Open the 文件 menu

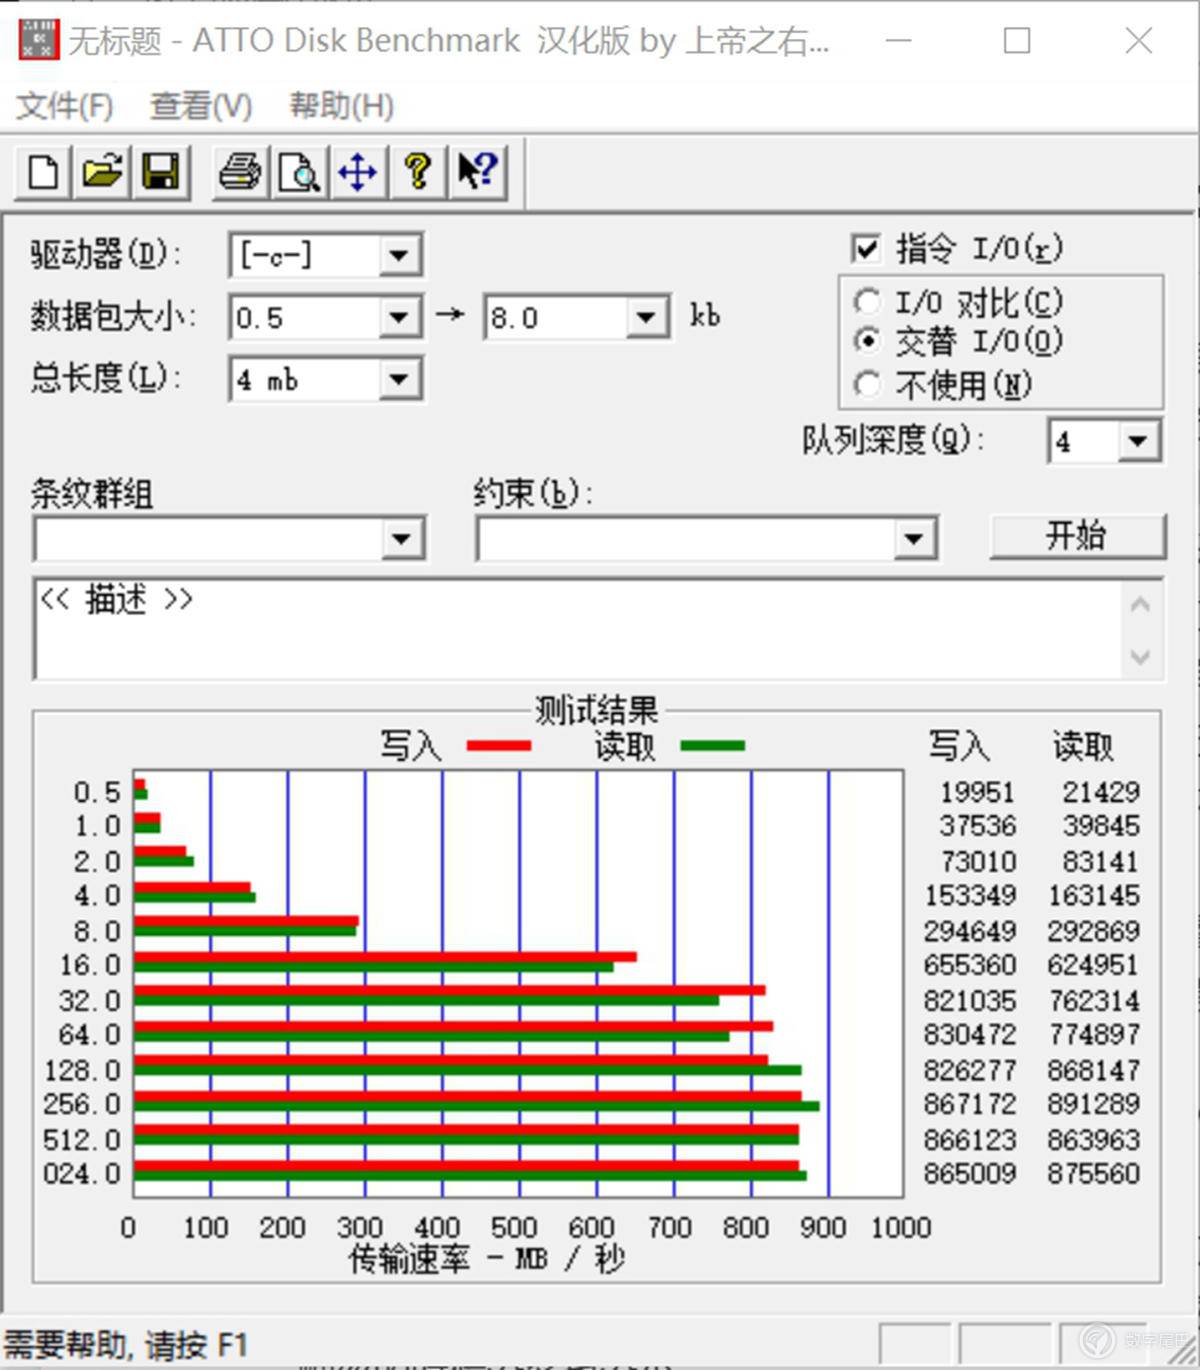(64, 106)
